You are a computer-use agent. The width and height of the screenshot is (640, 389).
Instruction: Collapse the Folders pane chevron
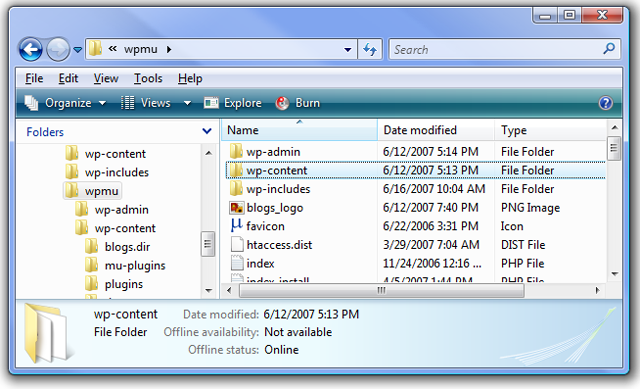point(207,131)
